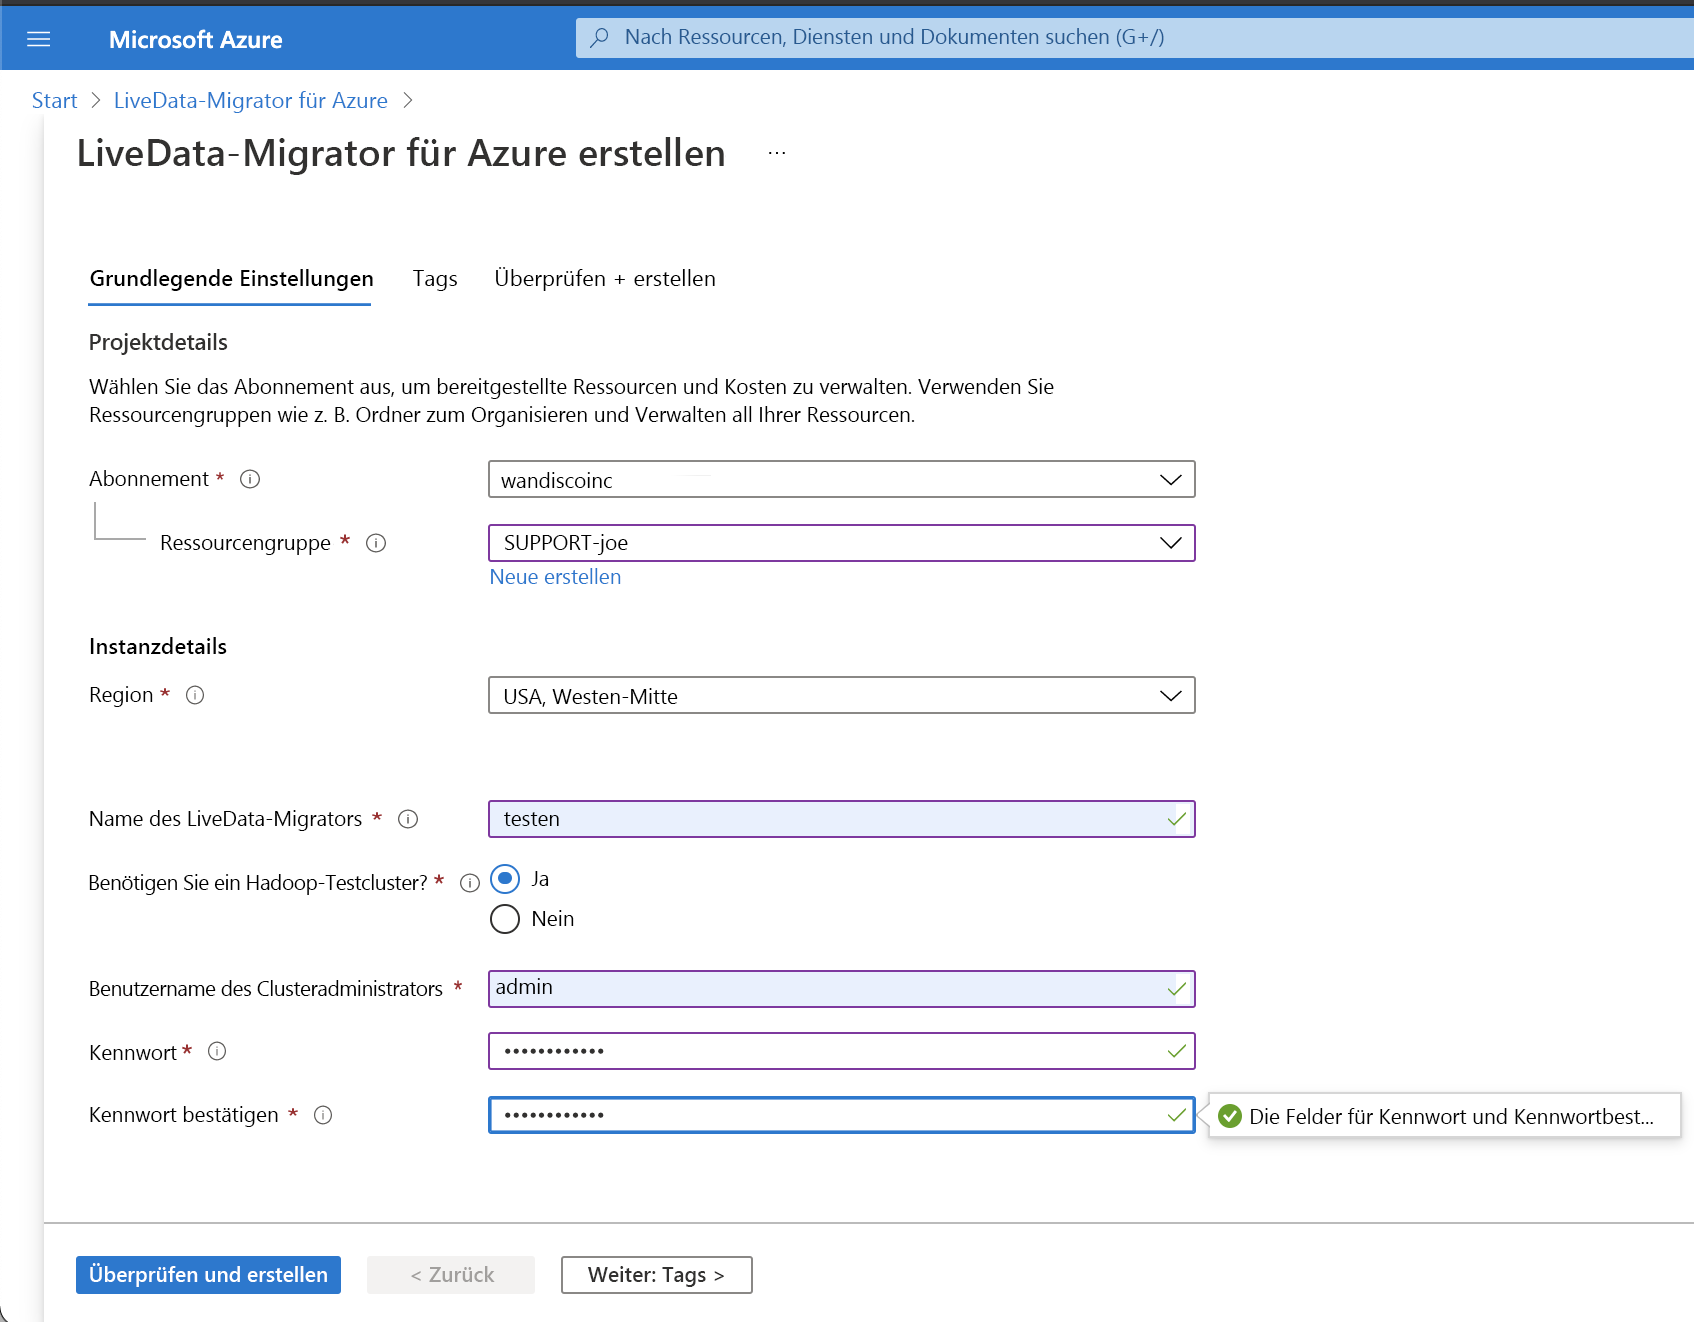Screen dimensions: 1694x1322
Task: Show info tooltip for Kennwort bestätigen
Action: 323,1115
